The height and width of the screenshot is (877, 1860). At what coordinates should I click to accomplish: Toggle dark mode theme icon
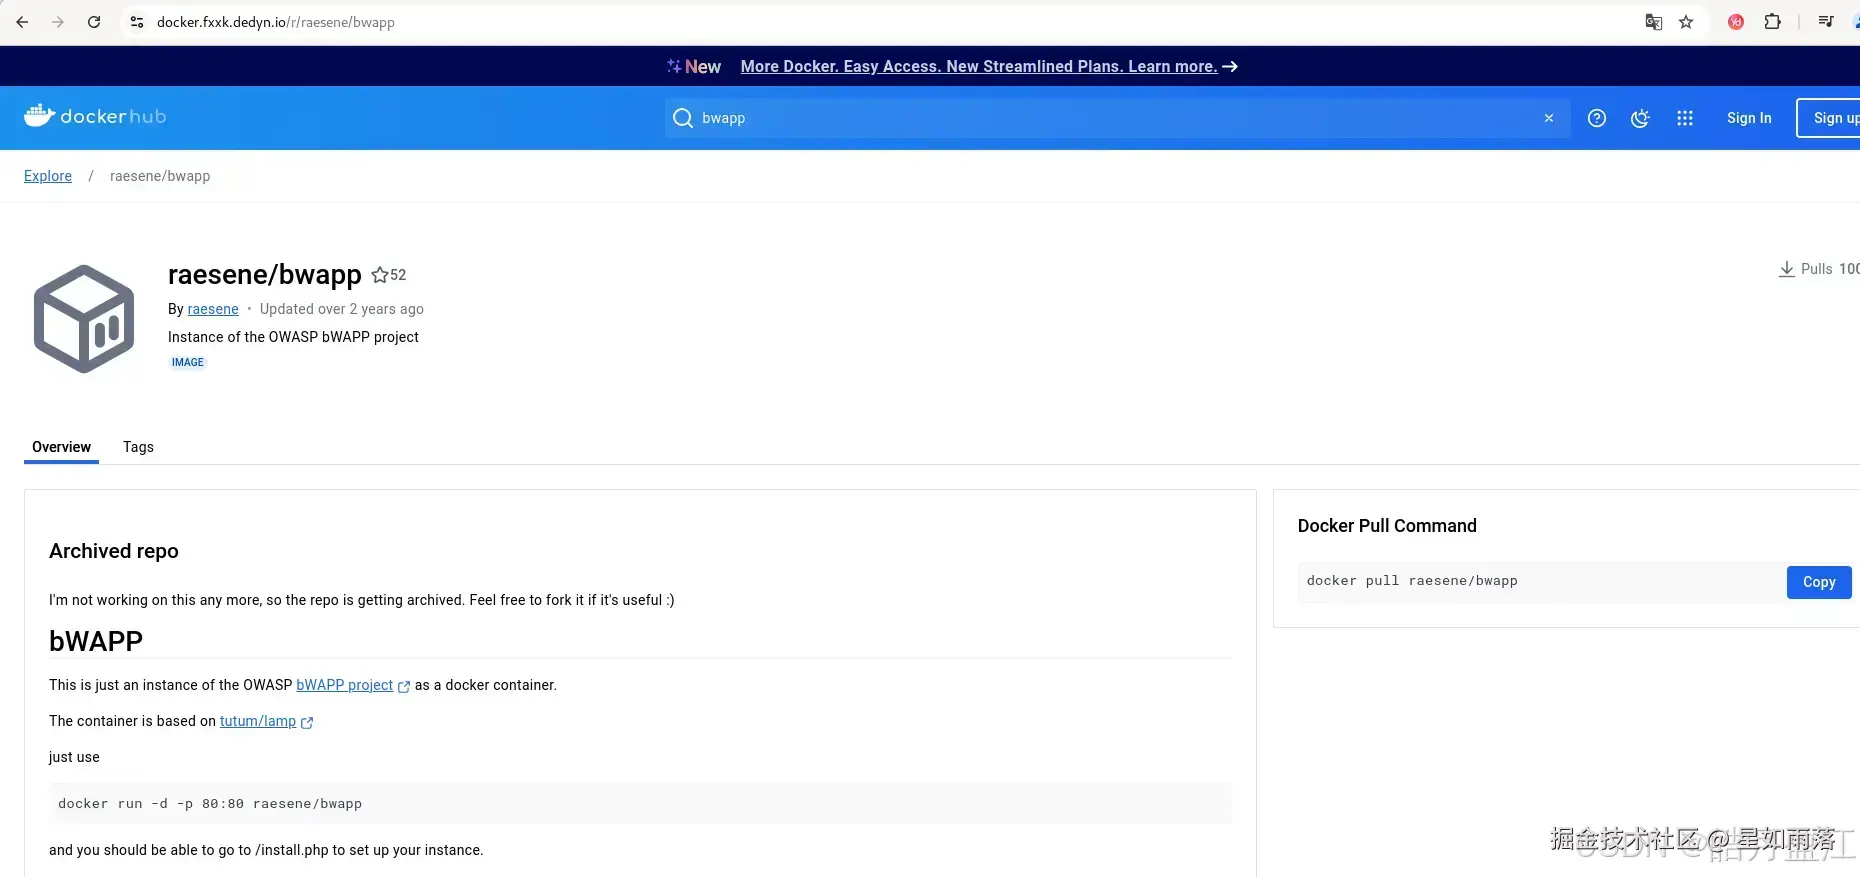tap(1640, 118)
